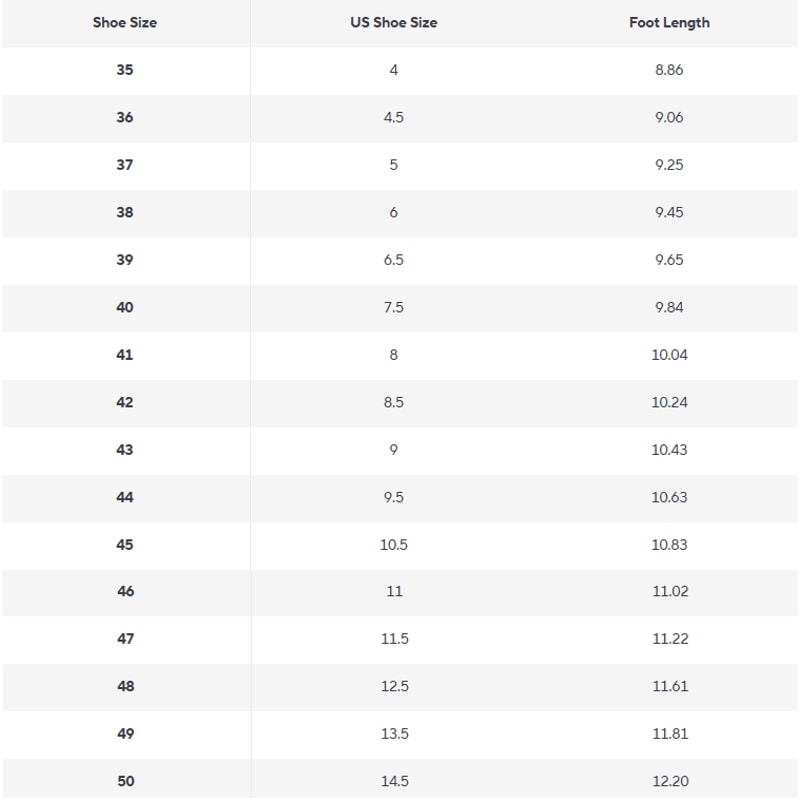This screenshot has width=800, height=800.
Task: Select the foot length value 9.45
Action: pos(669,212)
